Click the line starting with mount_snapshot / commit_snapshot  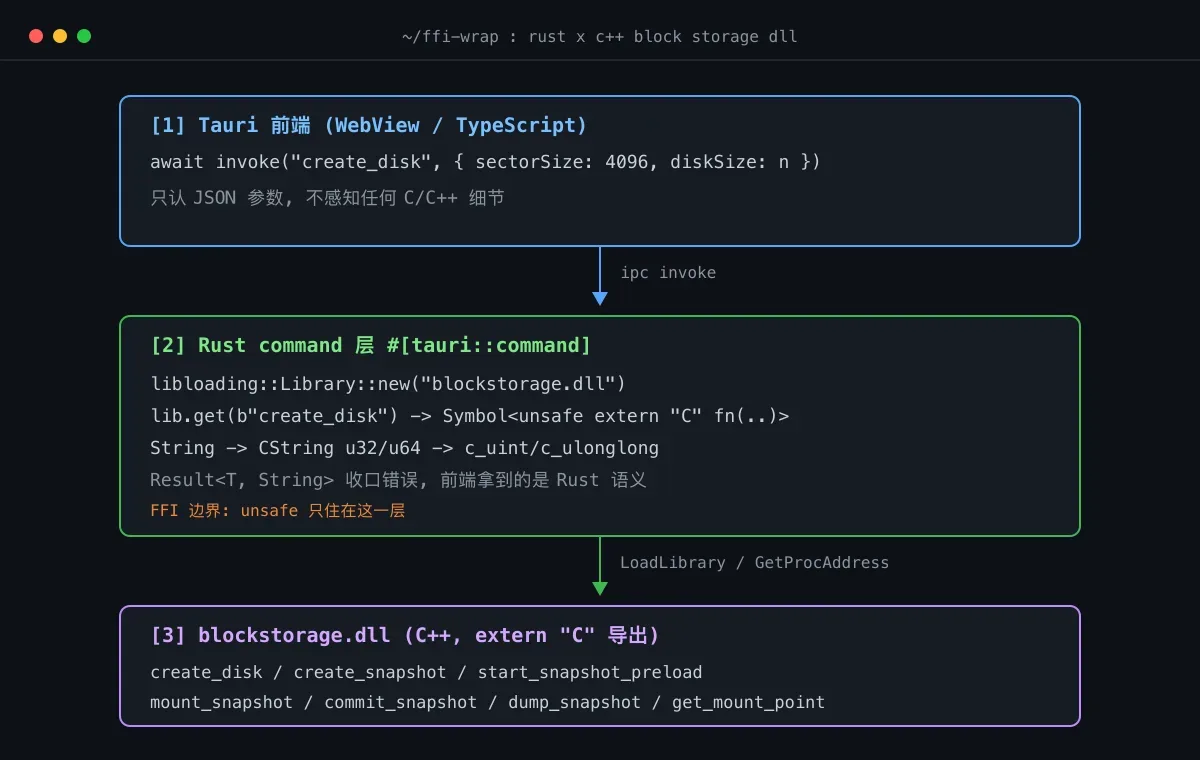coord(488,702)
